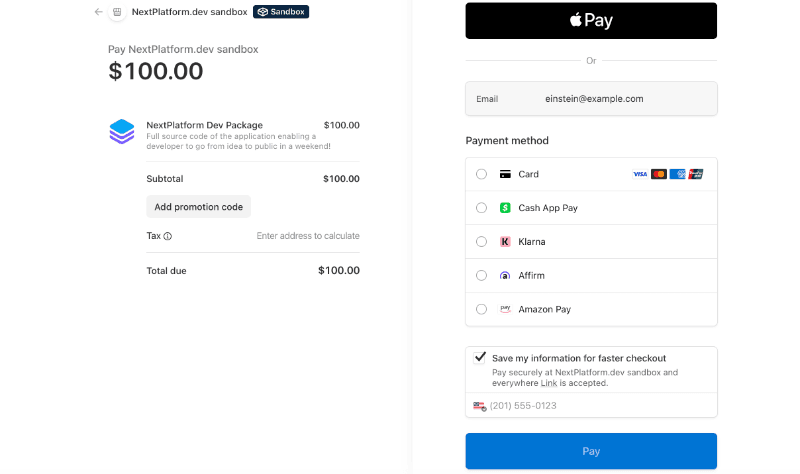Viewport: 800px width, 474px height.
Task: Click the phone number input field
Action: [600, 406]
